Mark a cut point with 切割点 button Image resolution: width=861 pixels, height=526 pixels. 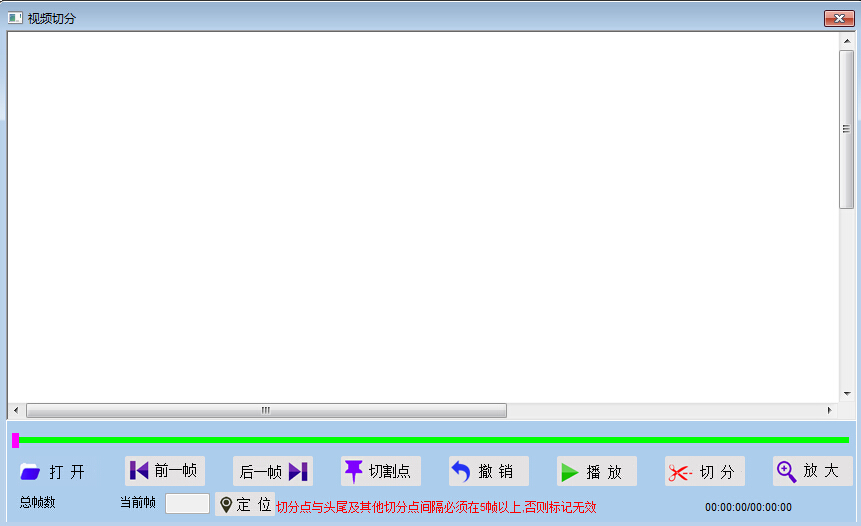click(381, 471)
